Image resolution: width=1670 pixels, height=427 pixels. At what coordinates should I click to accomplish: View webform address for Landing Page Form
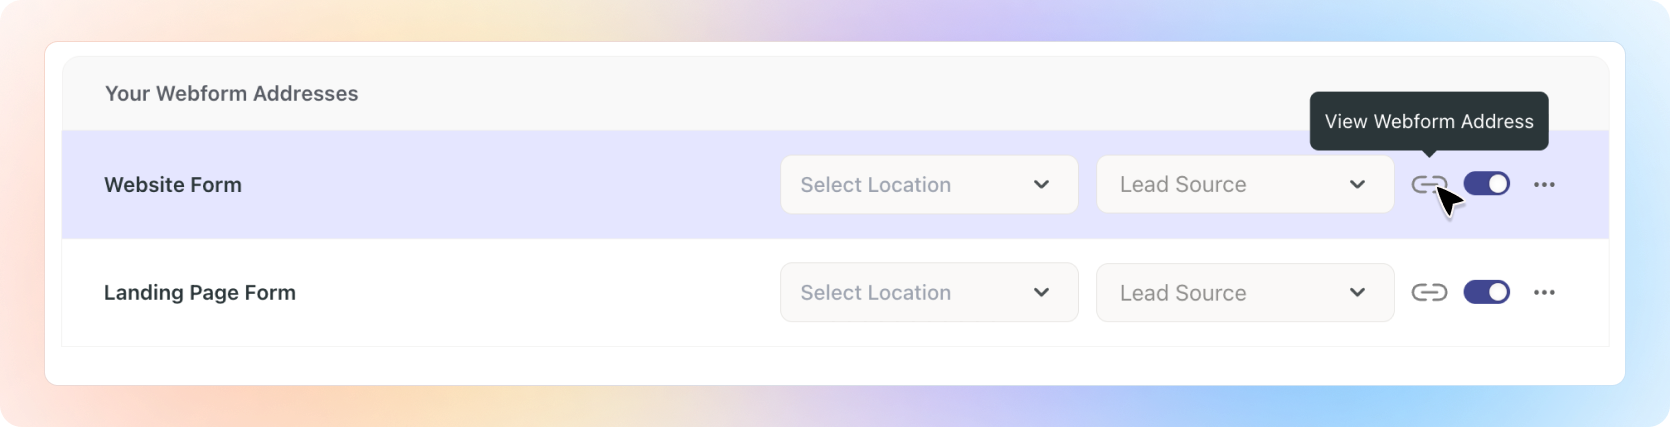click(1428, 292)
